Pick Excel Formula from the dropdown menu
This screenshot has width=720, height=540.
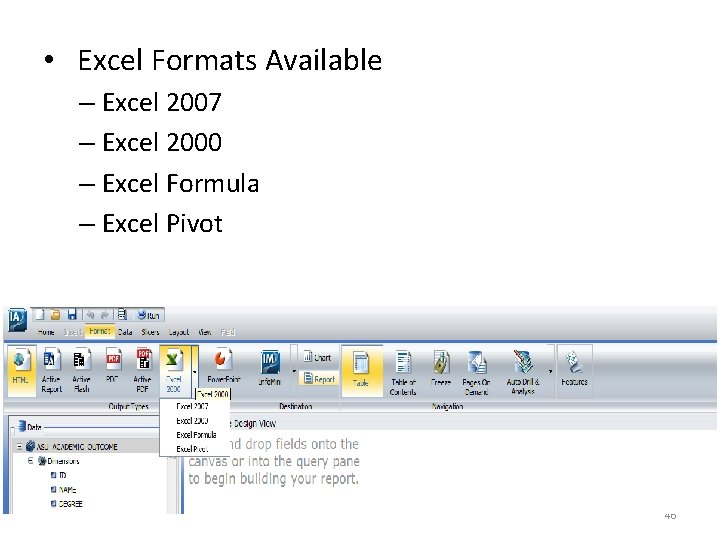[x=196, y=435]
